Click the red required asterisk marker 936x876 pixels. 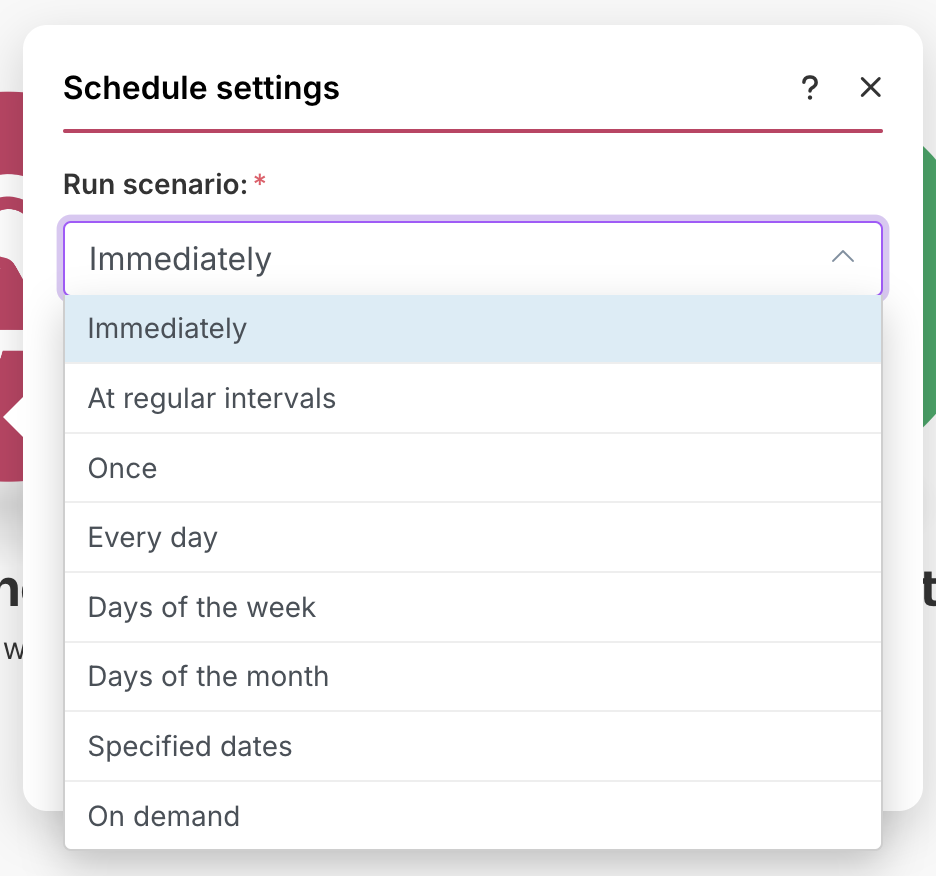tap(260, 182)
